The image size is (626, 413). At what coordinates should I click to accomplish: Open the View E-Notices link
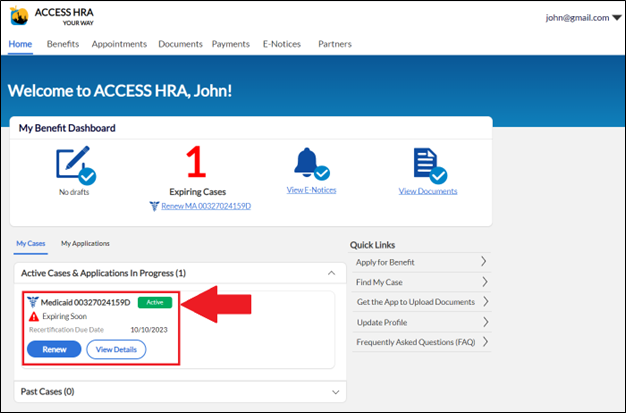[x=311, y=190]
